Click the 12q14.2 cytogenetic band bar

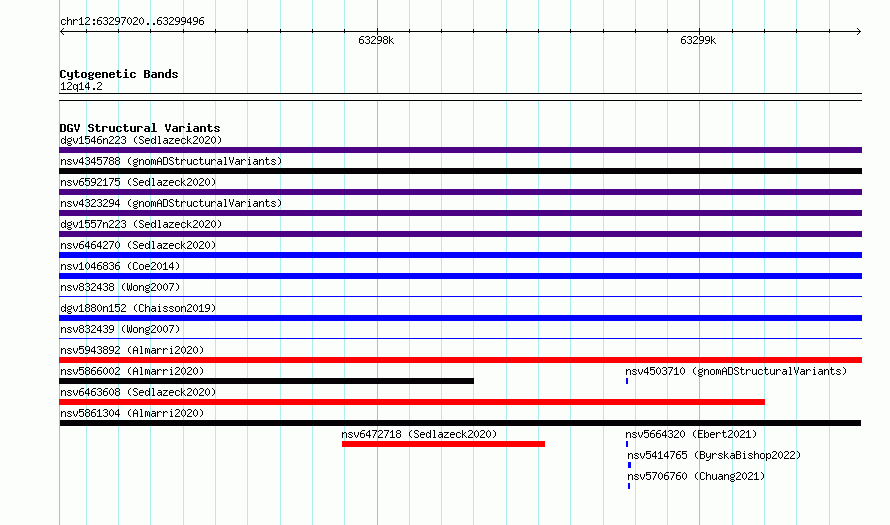pyautogui.click(x=460, y=97)
